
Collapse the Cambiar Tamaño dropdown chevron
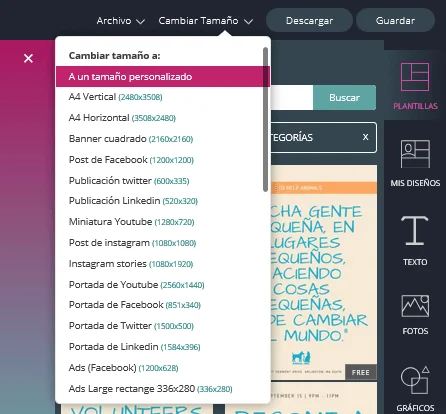[x=248, y=22]
